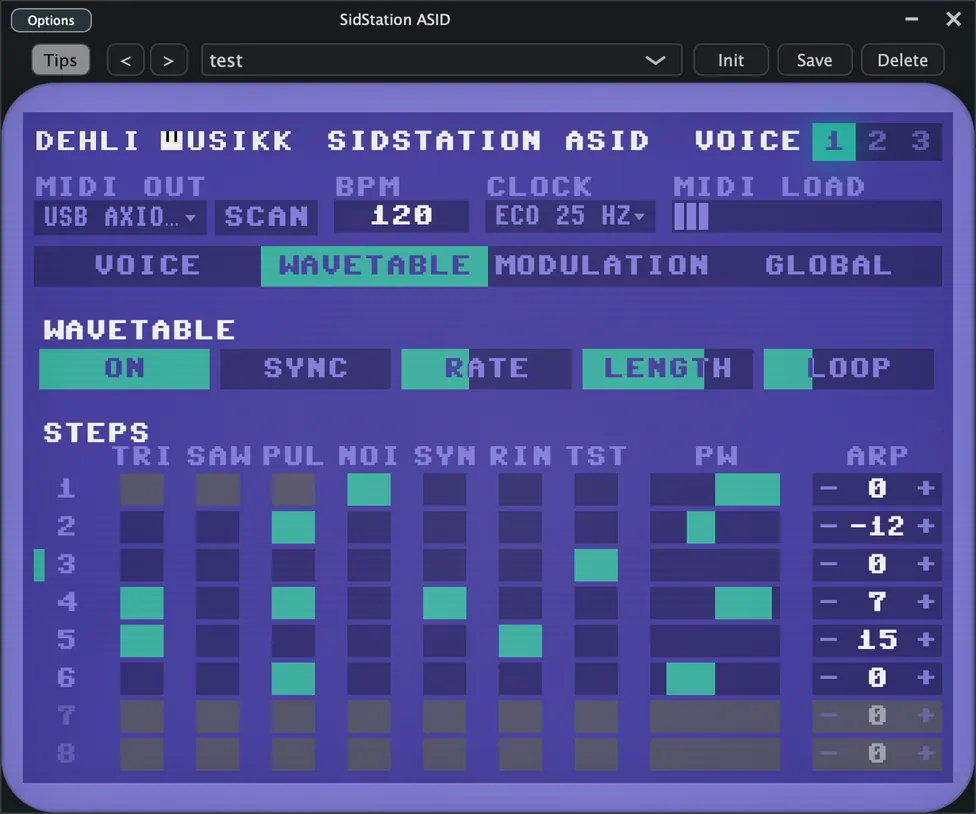Switch to the WAVETABLE tab
976x814 pixels.
tap(374, 266)
